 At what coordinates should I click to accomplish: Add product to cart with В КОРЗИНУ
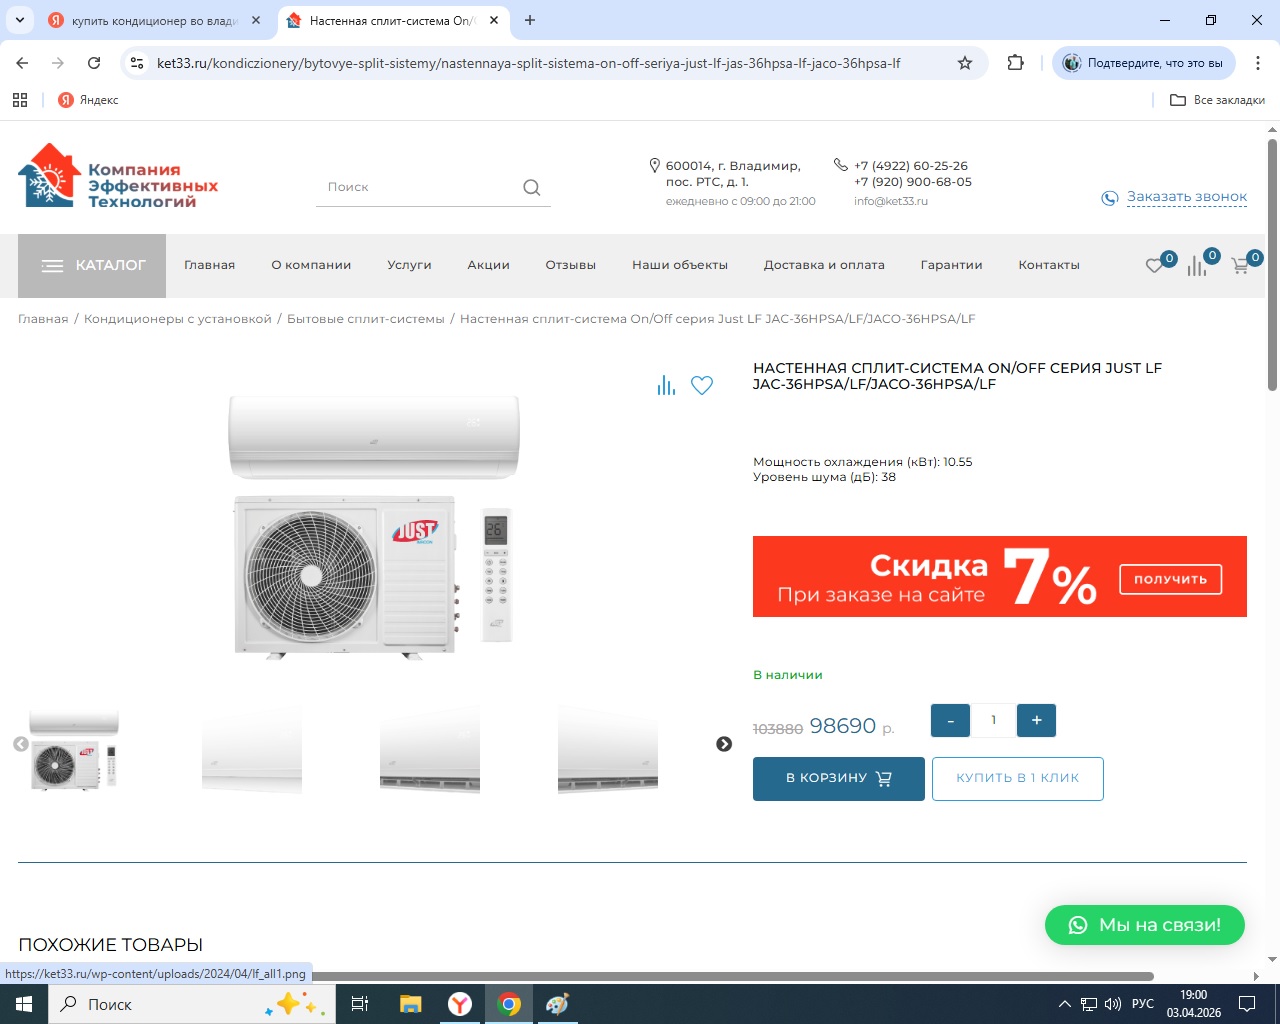point(839,778)
